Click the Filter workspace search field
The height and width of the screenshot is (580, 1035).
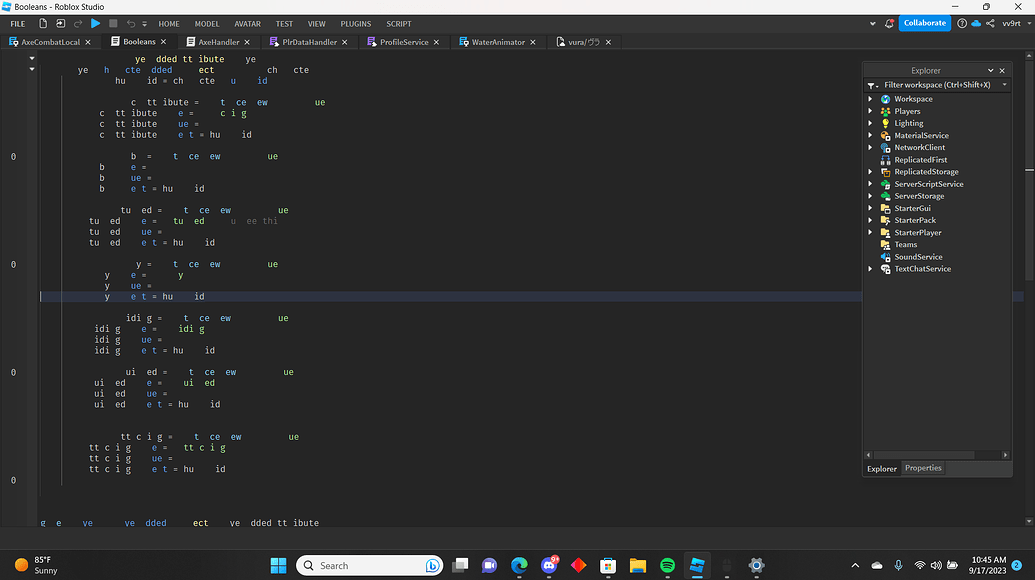pos(935,84)
